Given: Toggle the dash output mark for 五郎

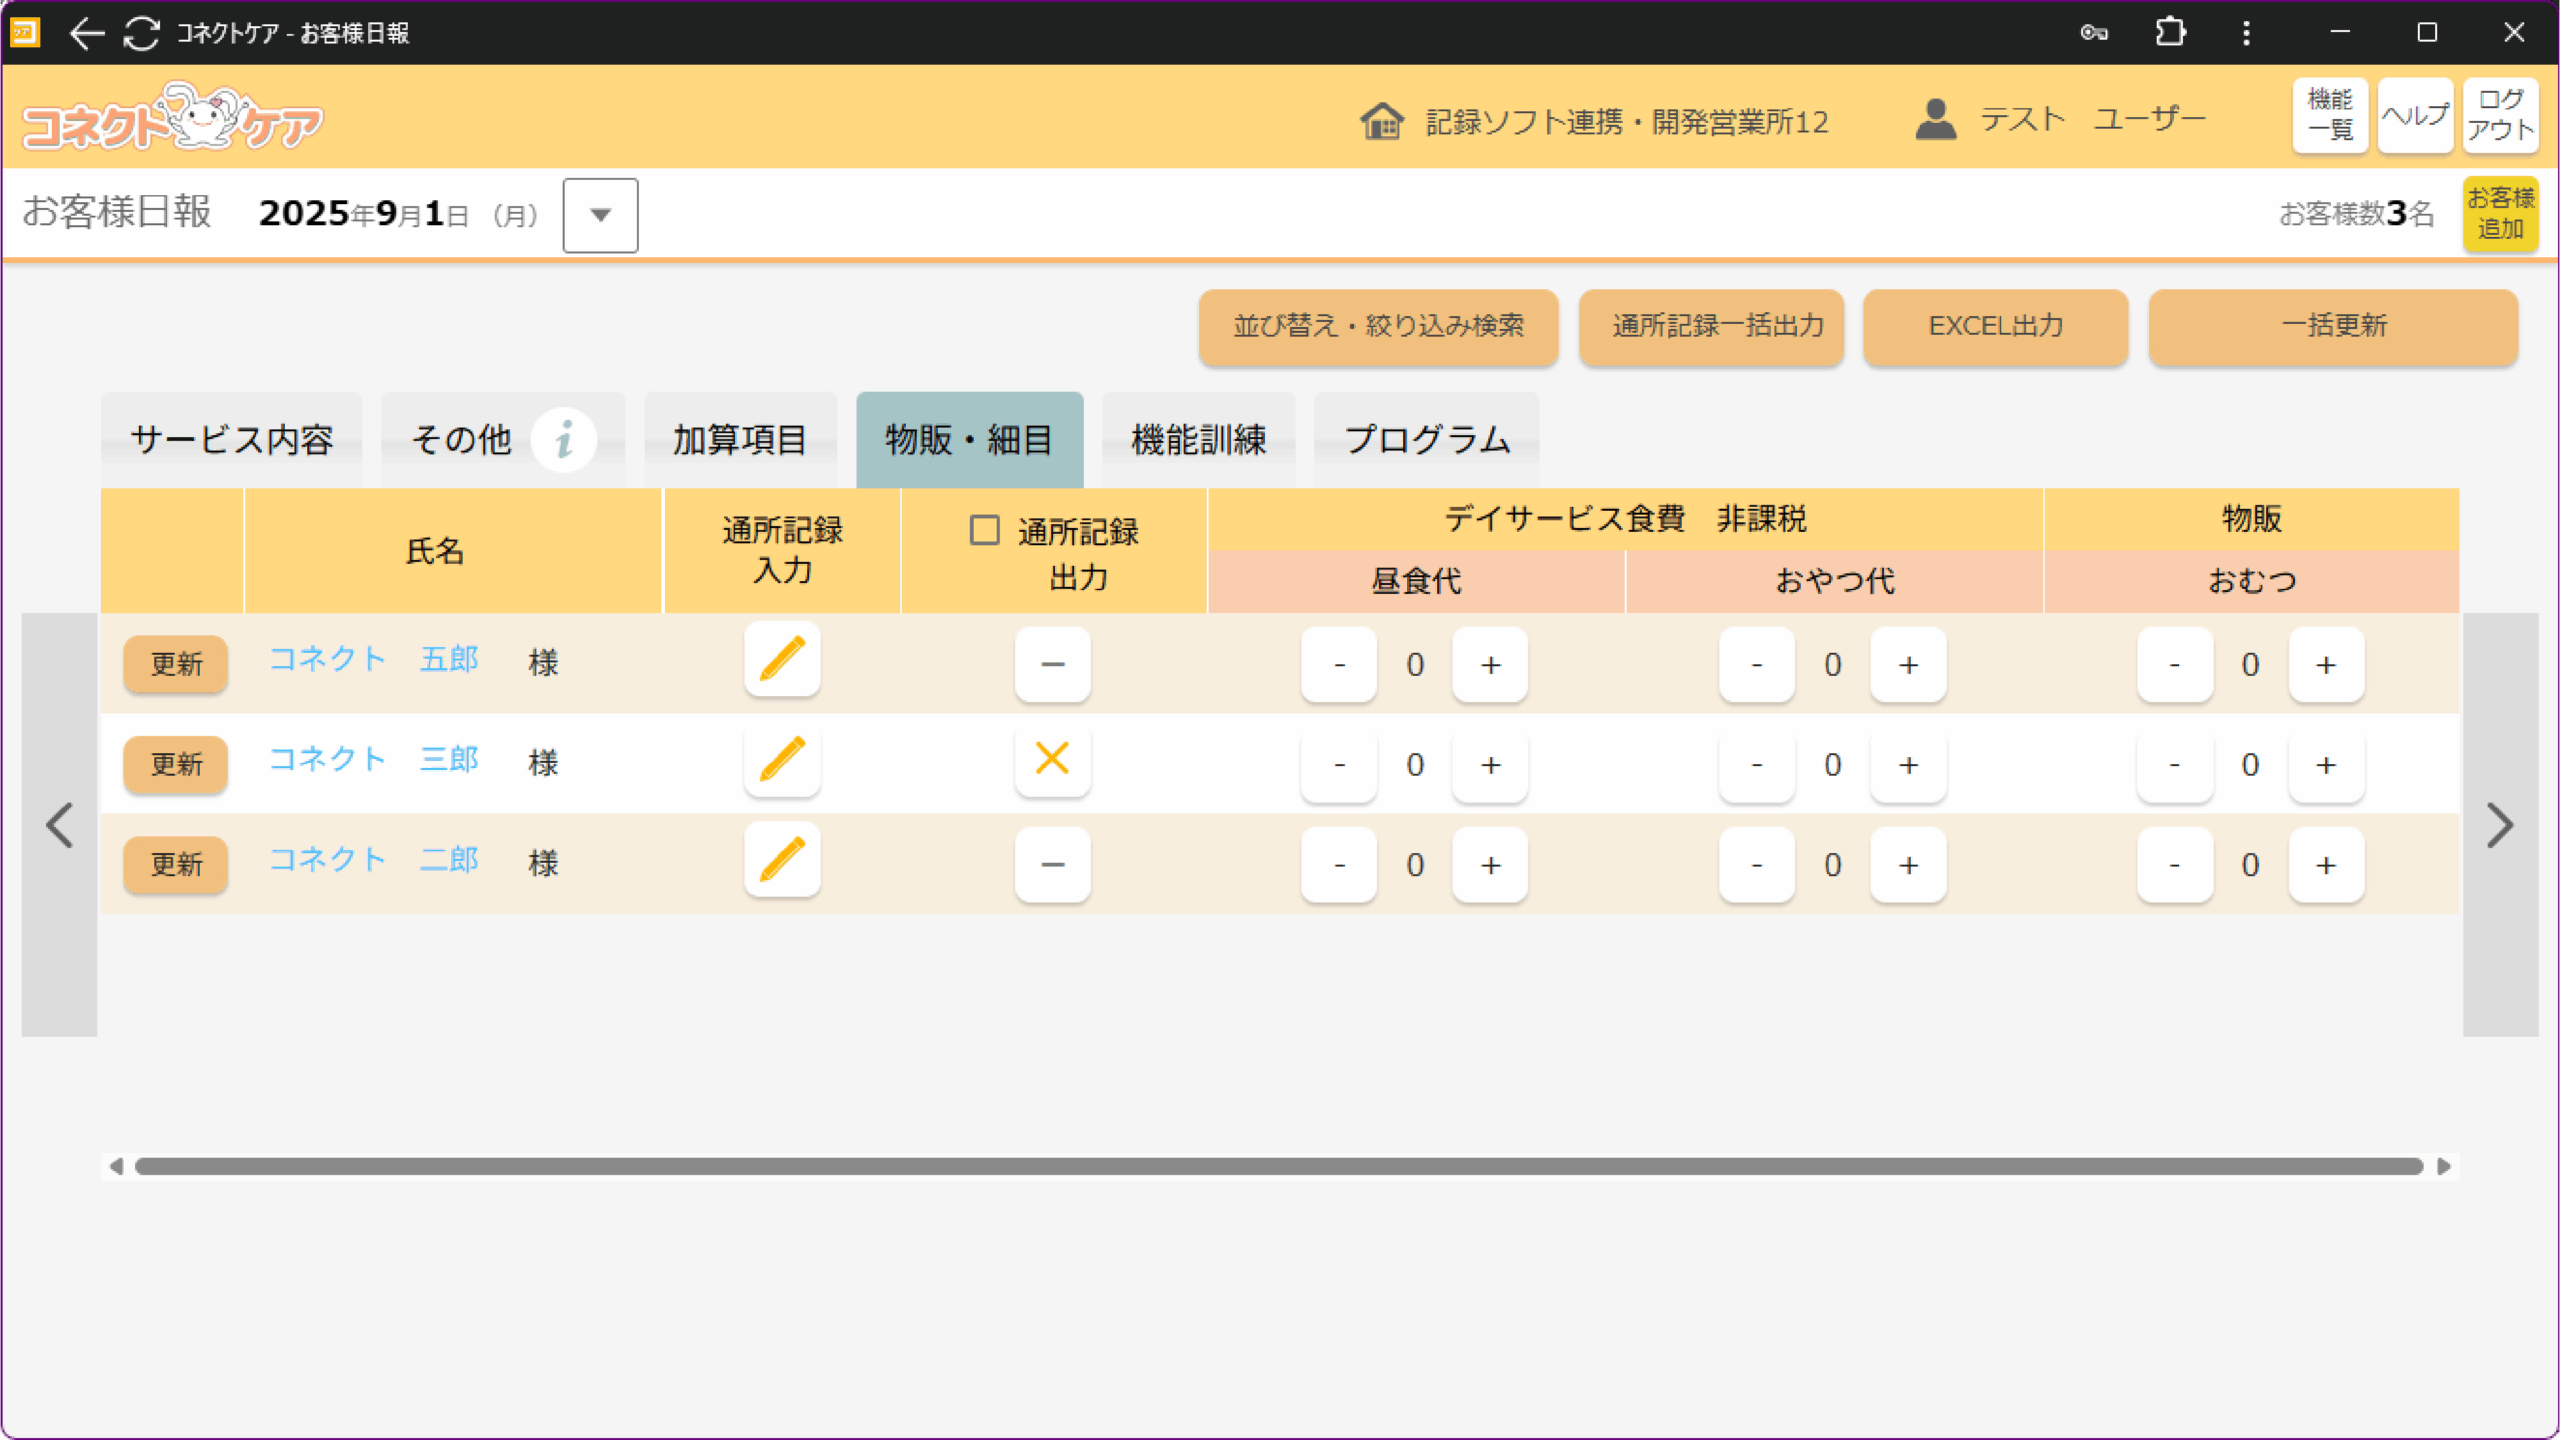Looking at the screenshot, I should [1052, 664].
